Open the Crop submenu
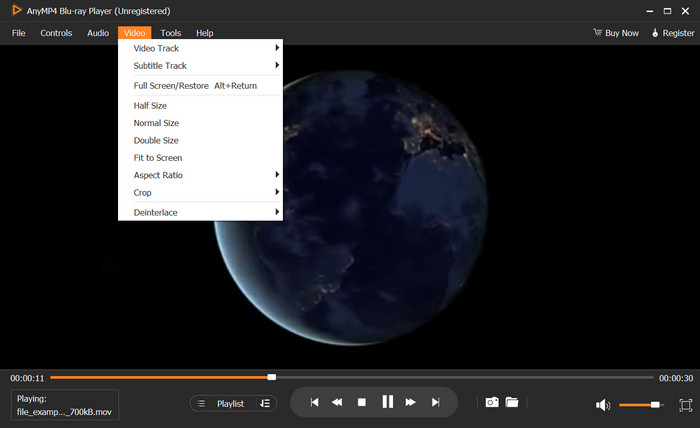Image resolution: width=700 pixels, height=428 pixels. (x=200, y=192)
